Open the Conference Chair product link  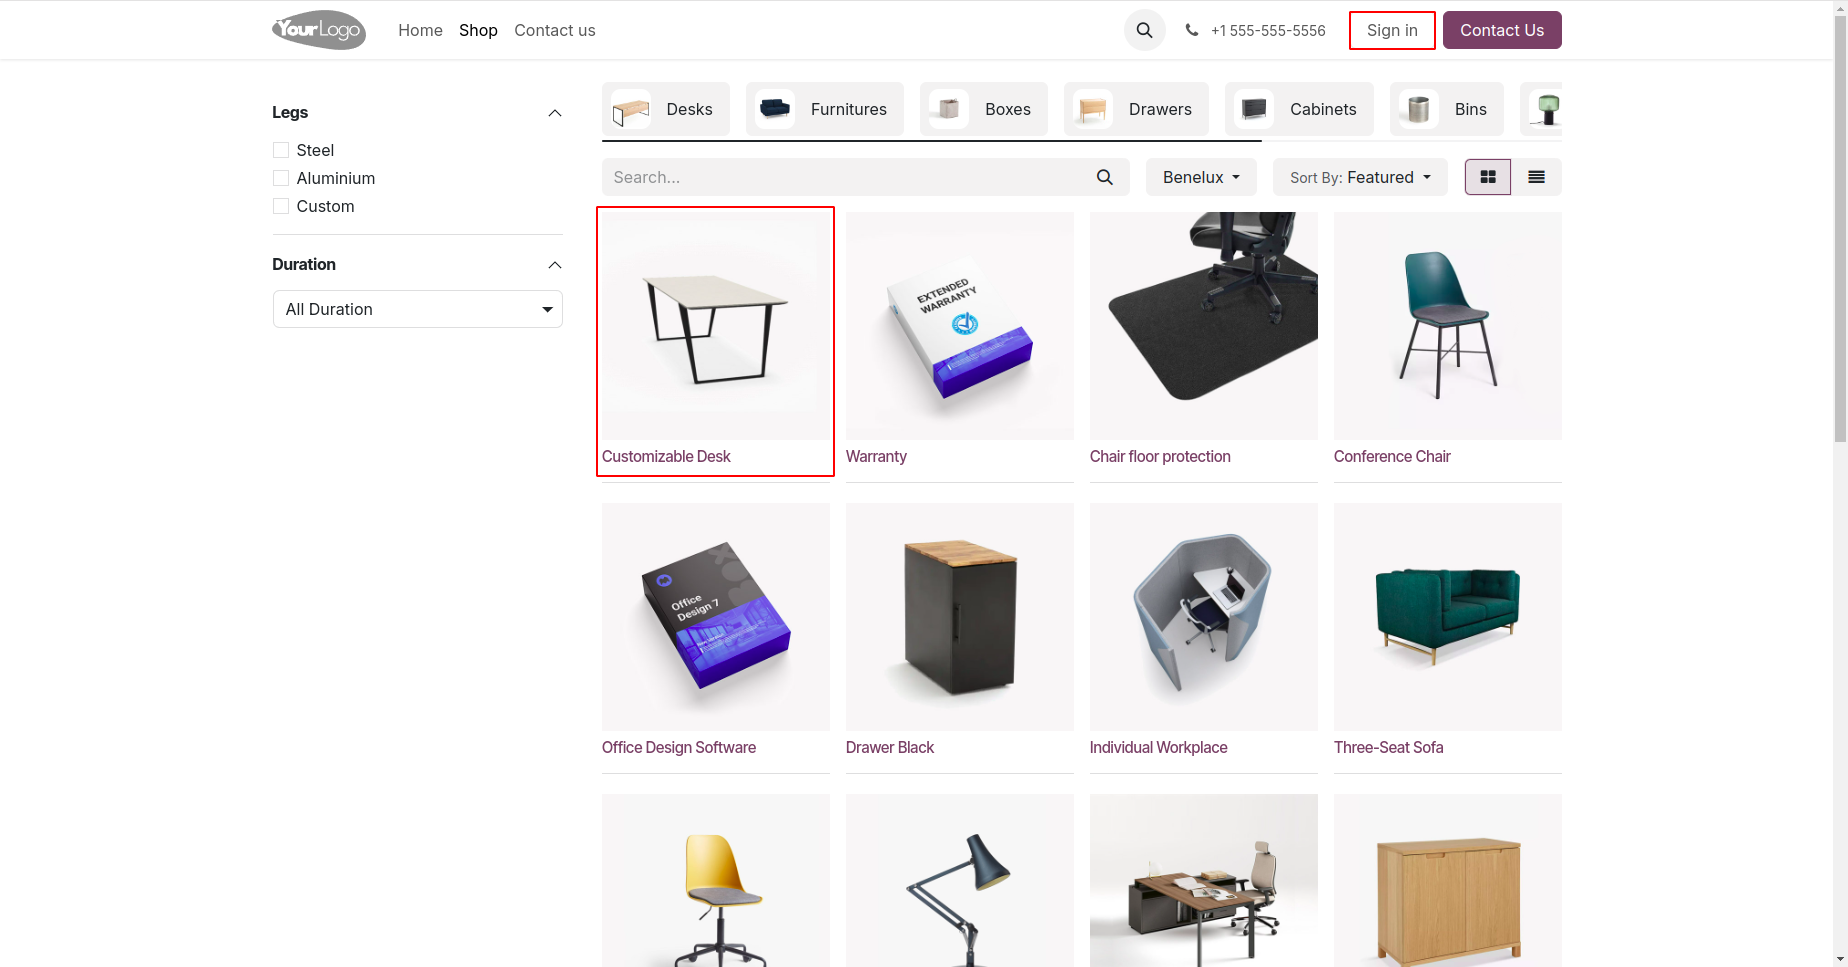[x=1392, y=456]
